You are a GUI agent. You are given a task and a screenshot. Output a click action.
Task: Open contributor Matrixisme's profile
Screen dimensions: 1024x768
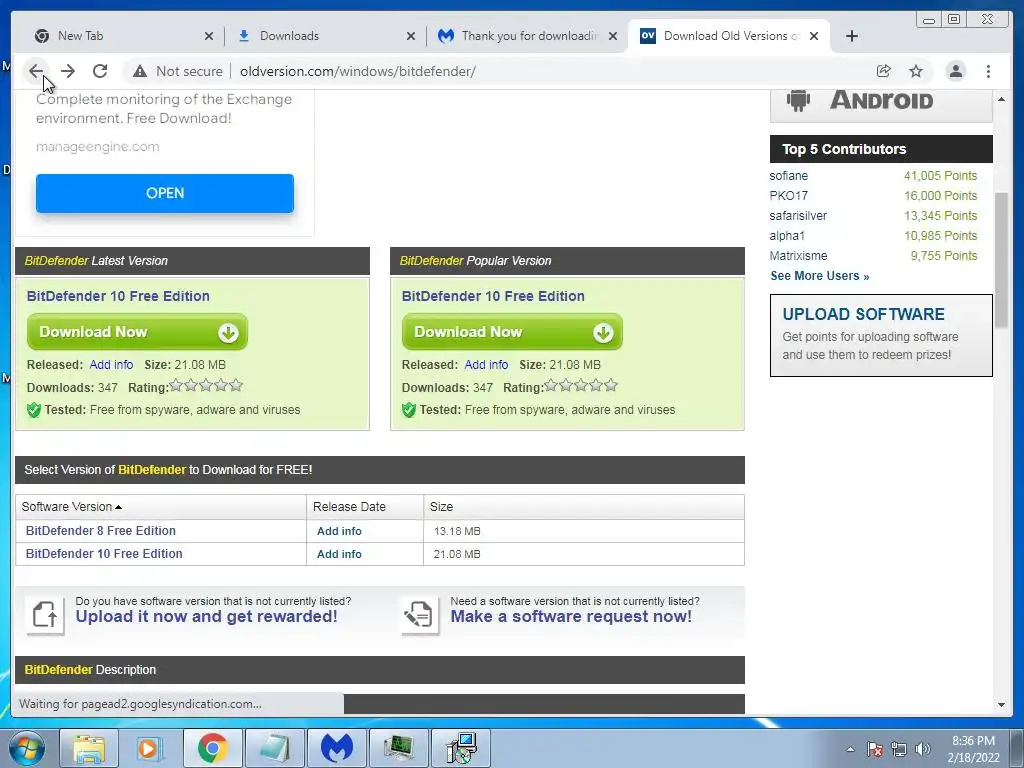pos(798,256)
